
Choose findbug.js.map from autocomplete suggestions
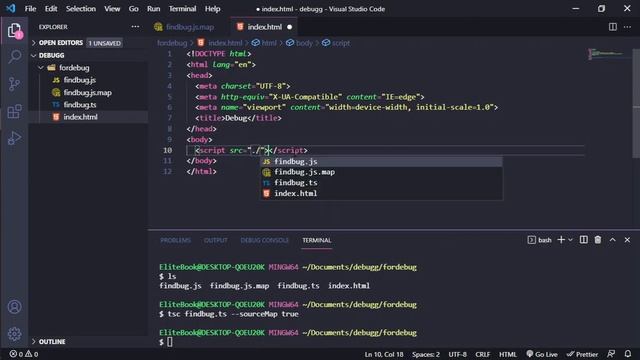381,172
